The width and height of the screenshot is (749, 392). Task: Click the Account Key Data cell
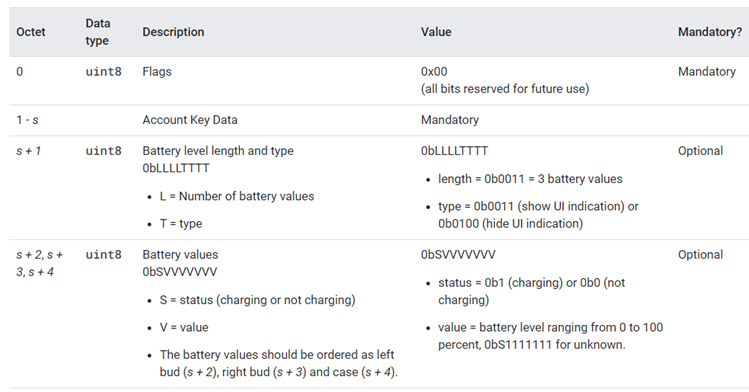[x=190, y=120]
